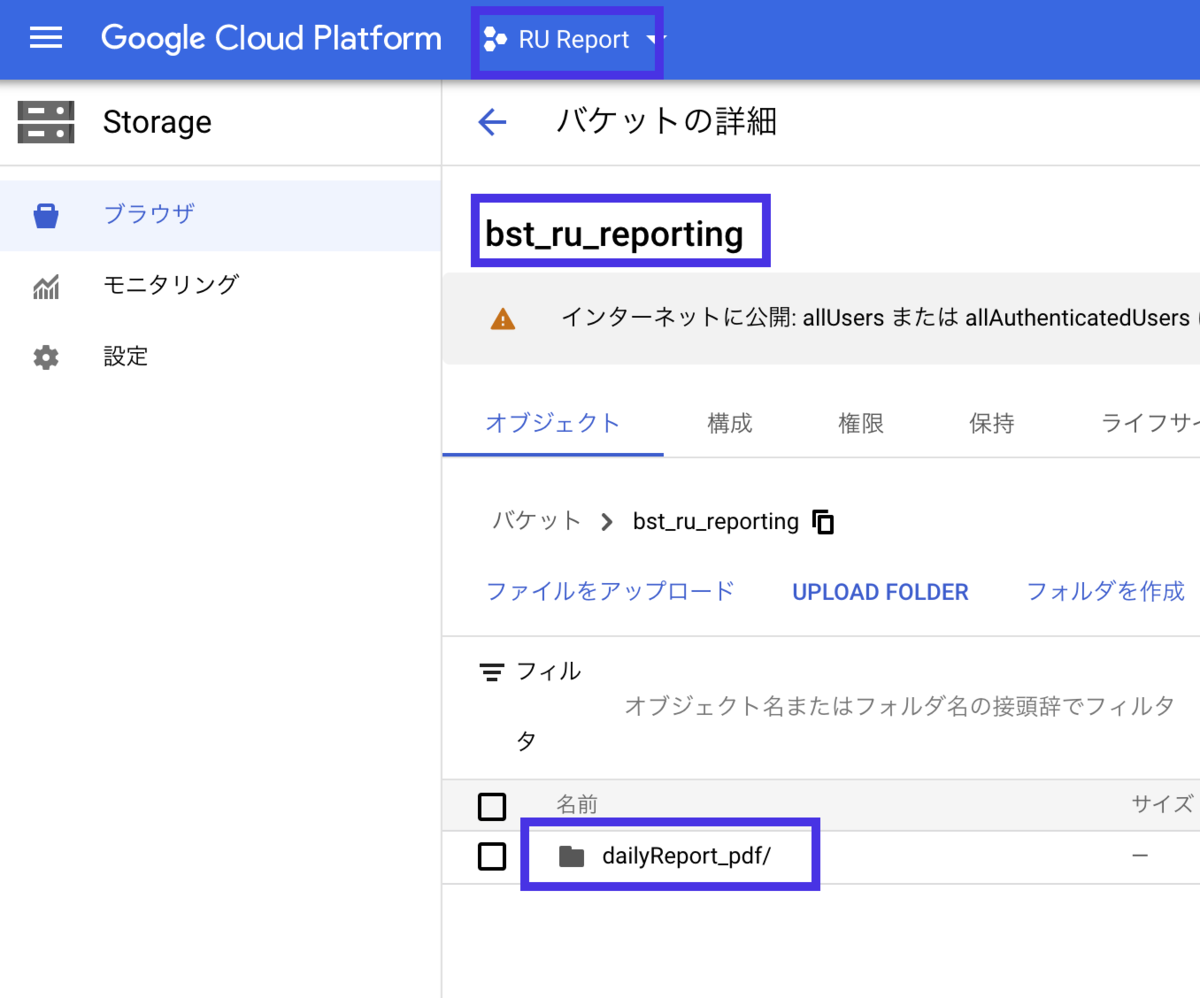Expand the RU Report project dropdown arrow

pyautogui.click(x=653, y=40)
